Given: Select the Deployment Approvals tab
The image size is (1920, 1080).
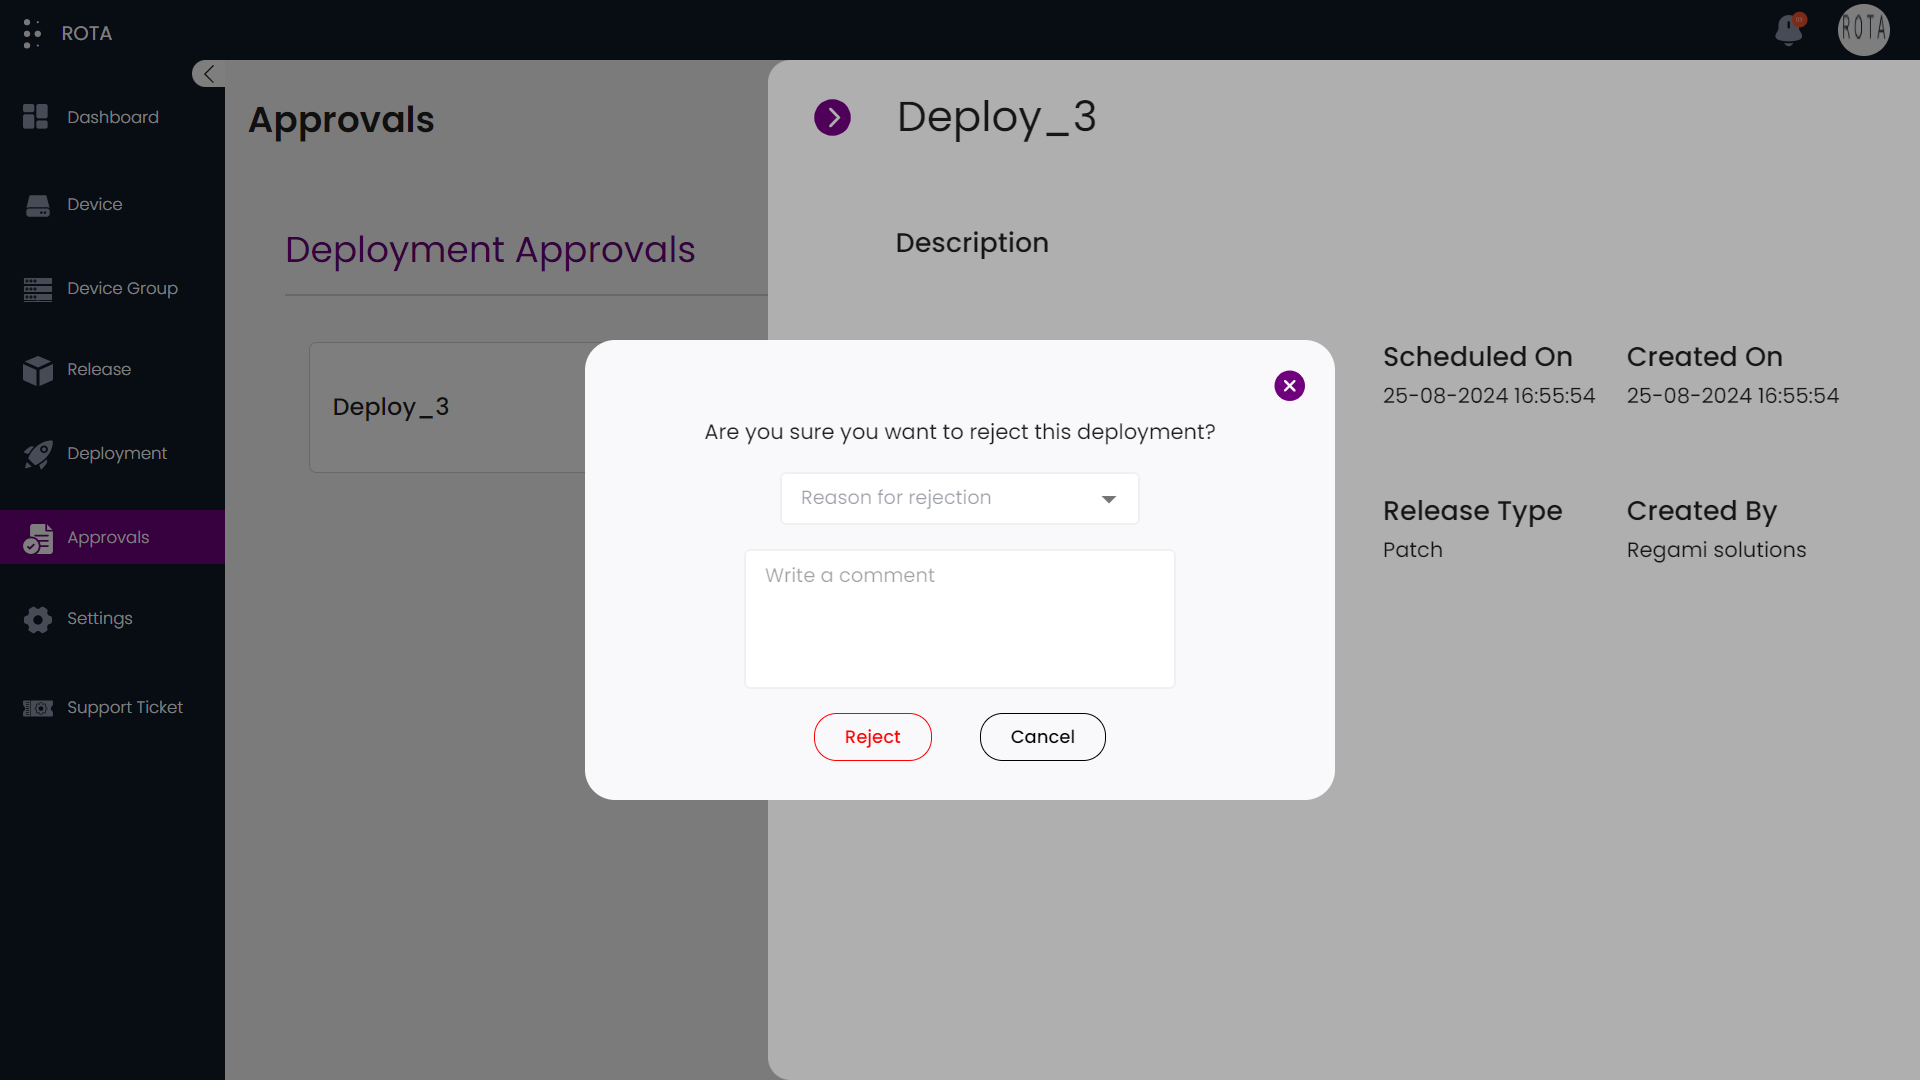Looking at the screenshot, I should click(x=491, y=251).
